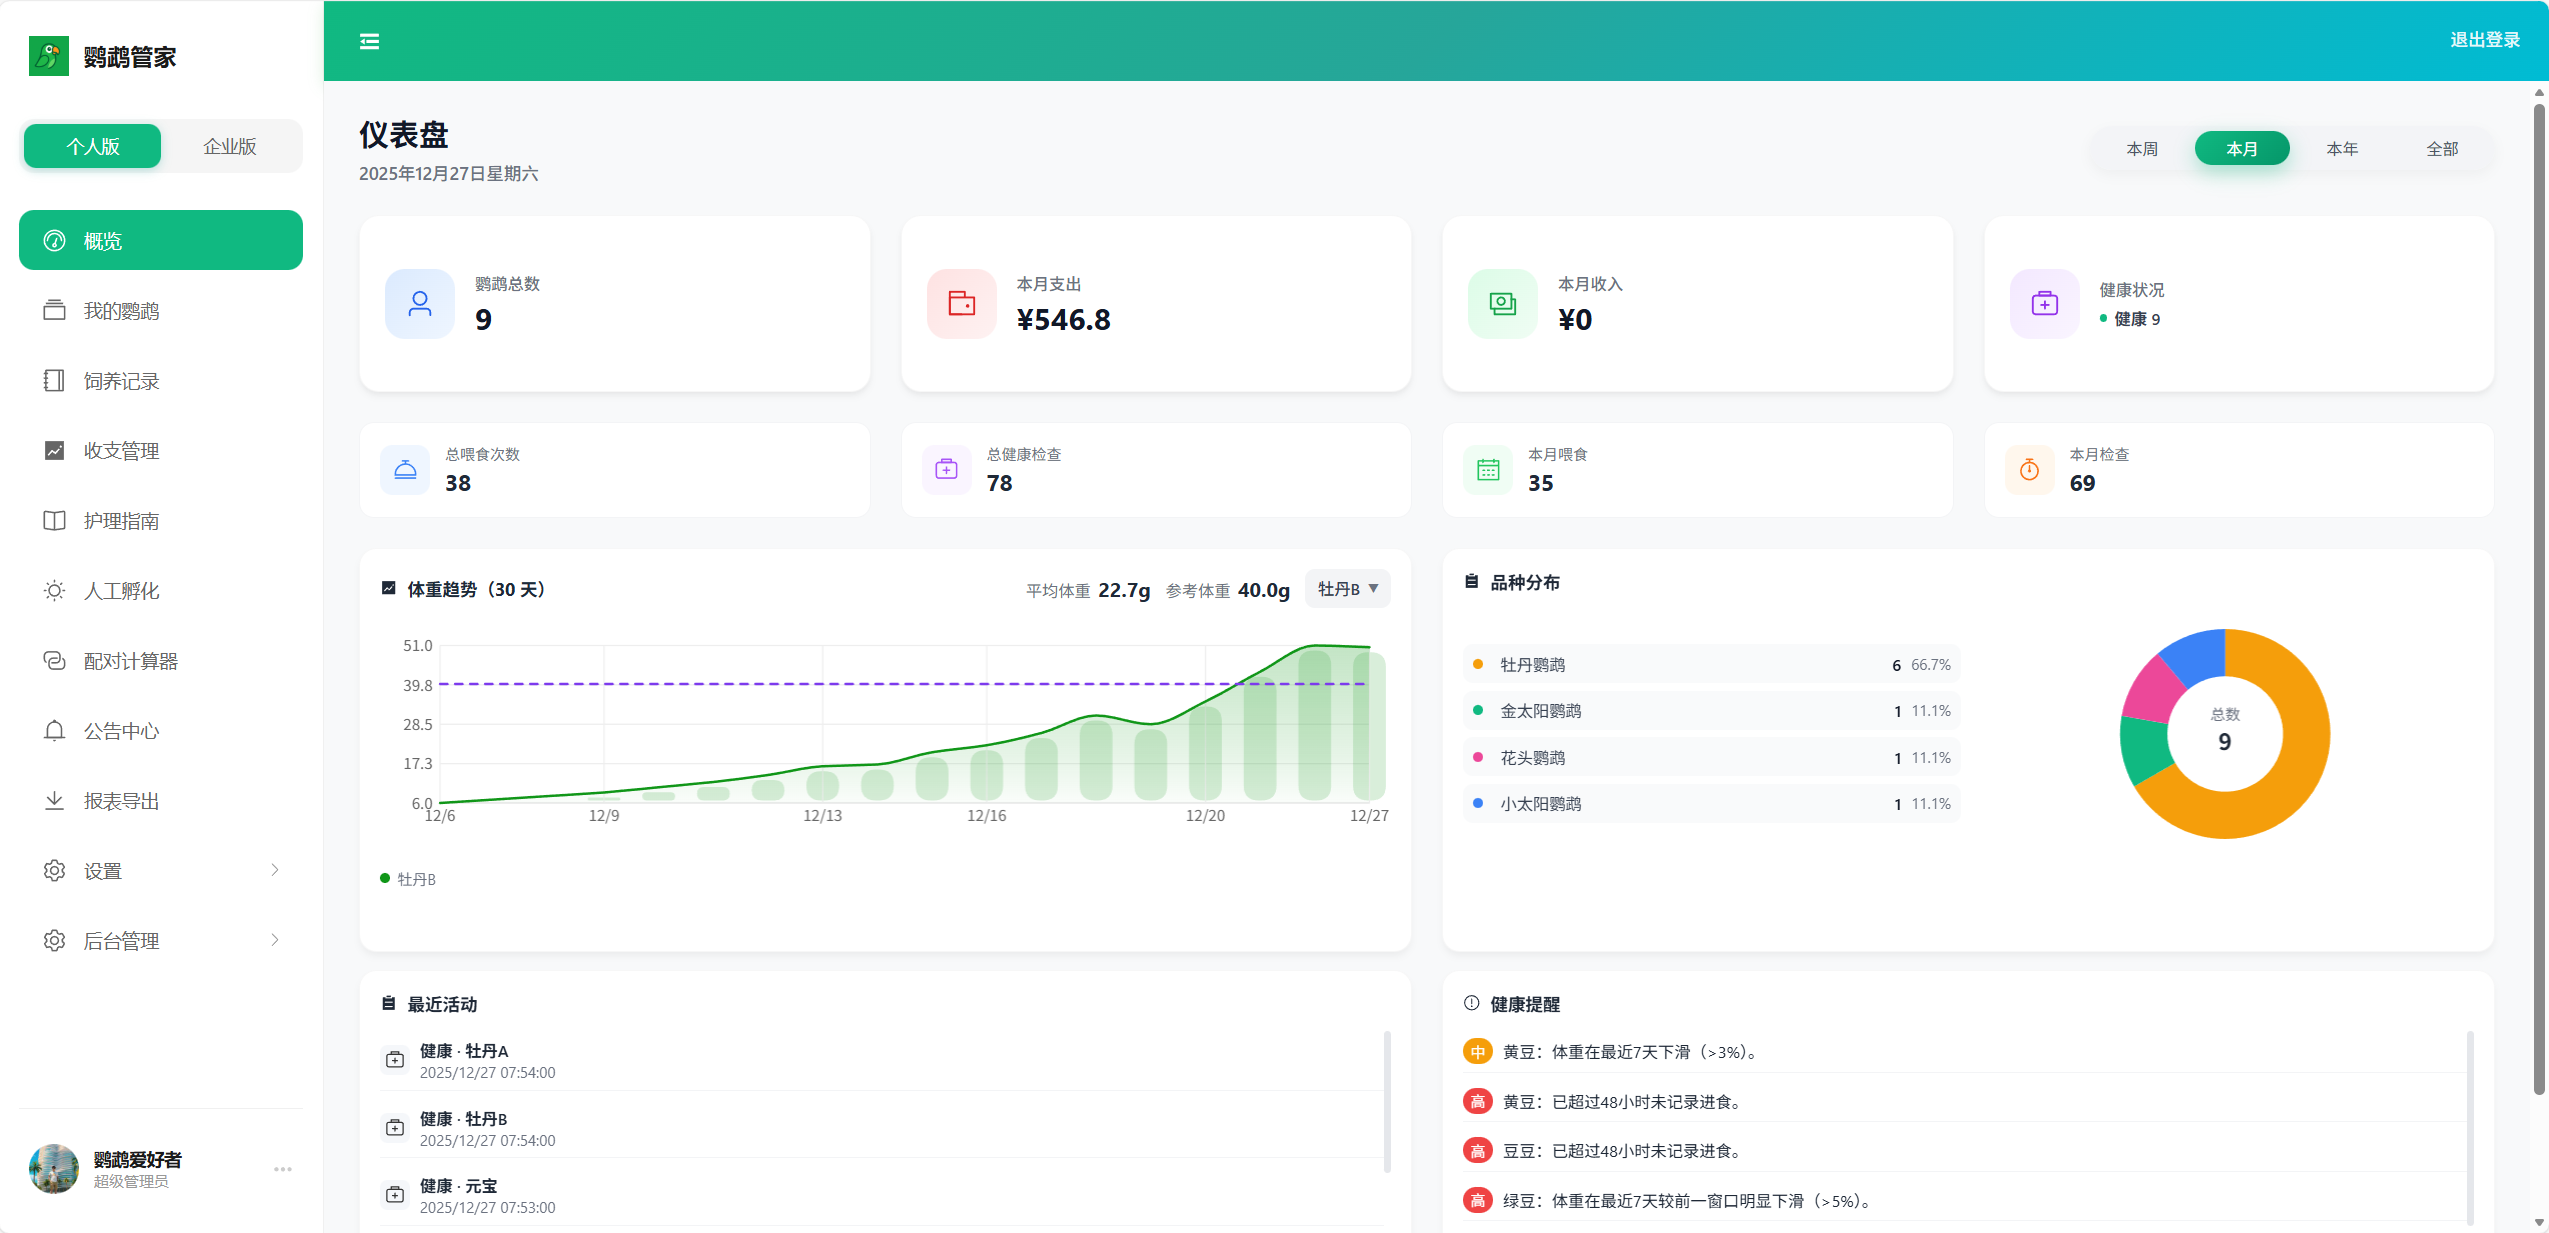Click the three-dot icon beside 鹦鹉爱好者
The height and width of the screenshot is (1233, 2549).
(x=283, y=1169)
